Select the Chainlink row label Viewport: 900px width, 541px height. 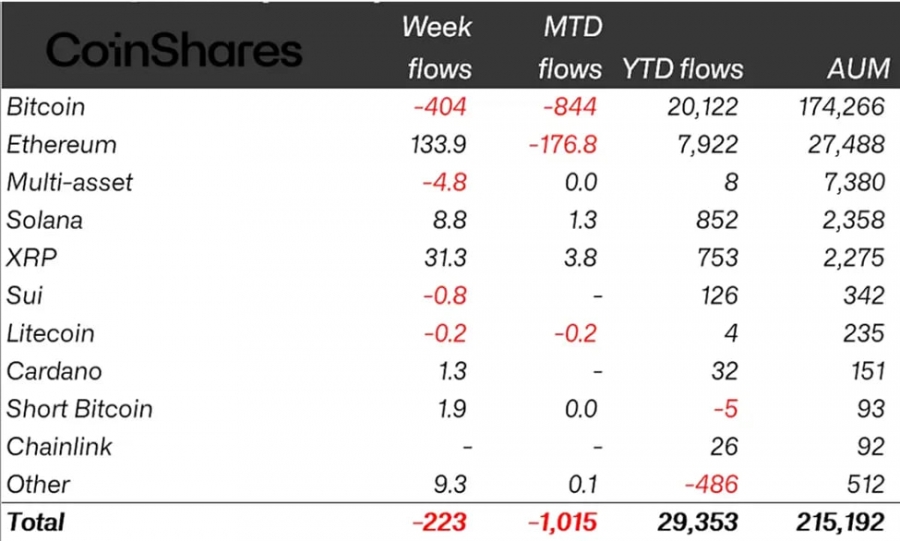[x=59, y=447]
